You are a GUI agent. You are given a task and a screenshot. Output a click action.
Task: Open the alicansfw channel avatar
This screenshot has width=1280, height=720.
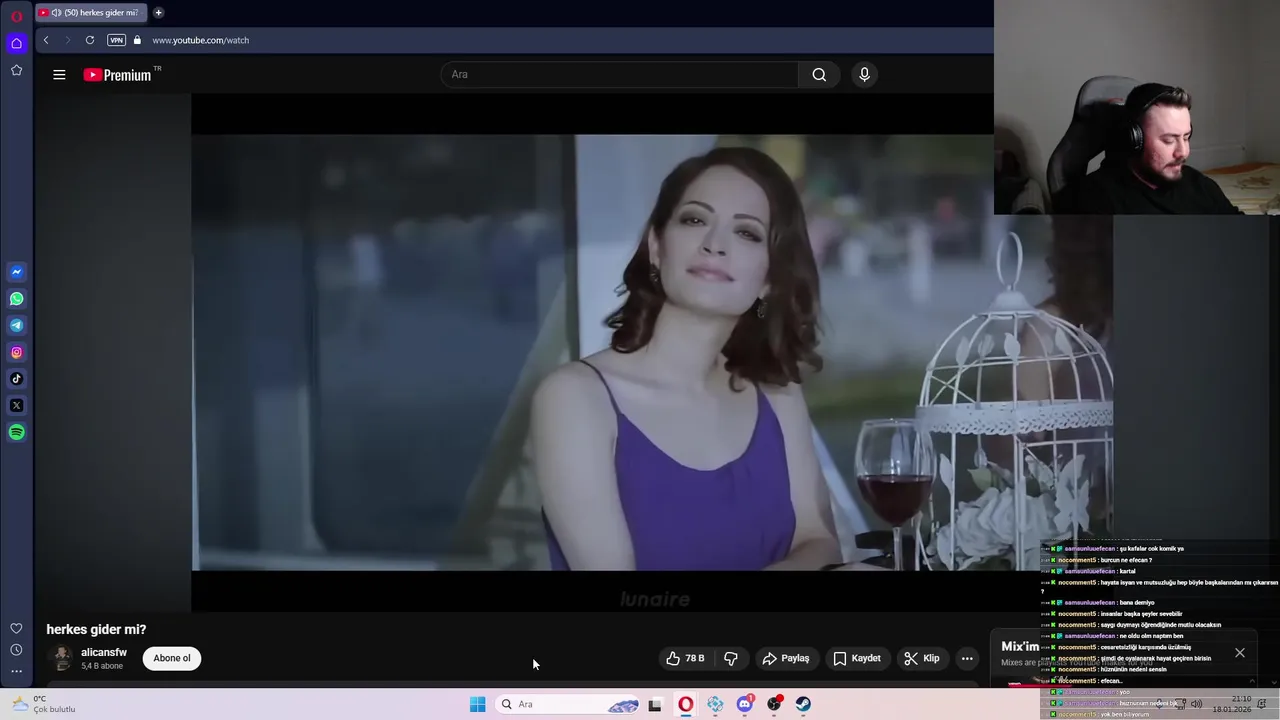[63, 658]
